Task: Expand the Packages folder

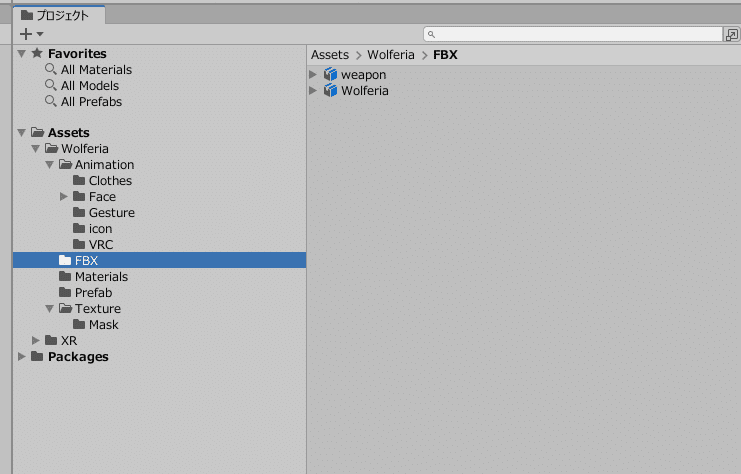Action: [22, 356]
